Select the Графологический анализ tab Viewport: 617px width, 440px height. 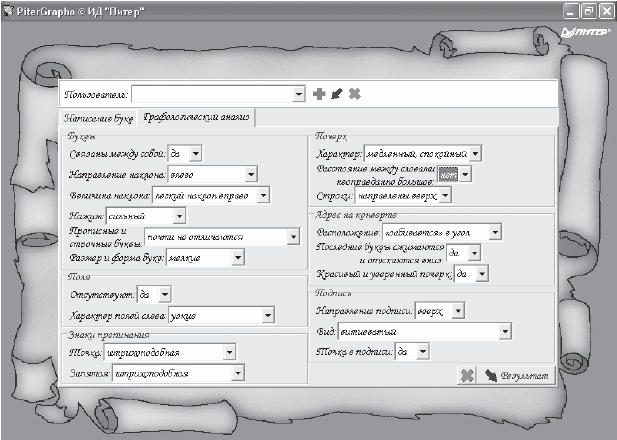click(x=195, y=118)
